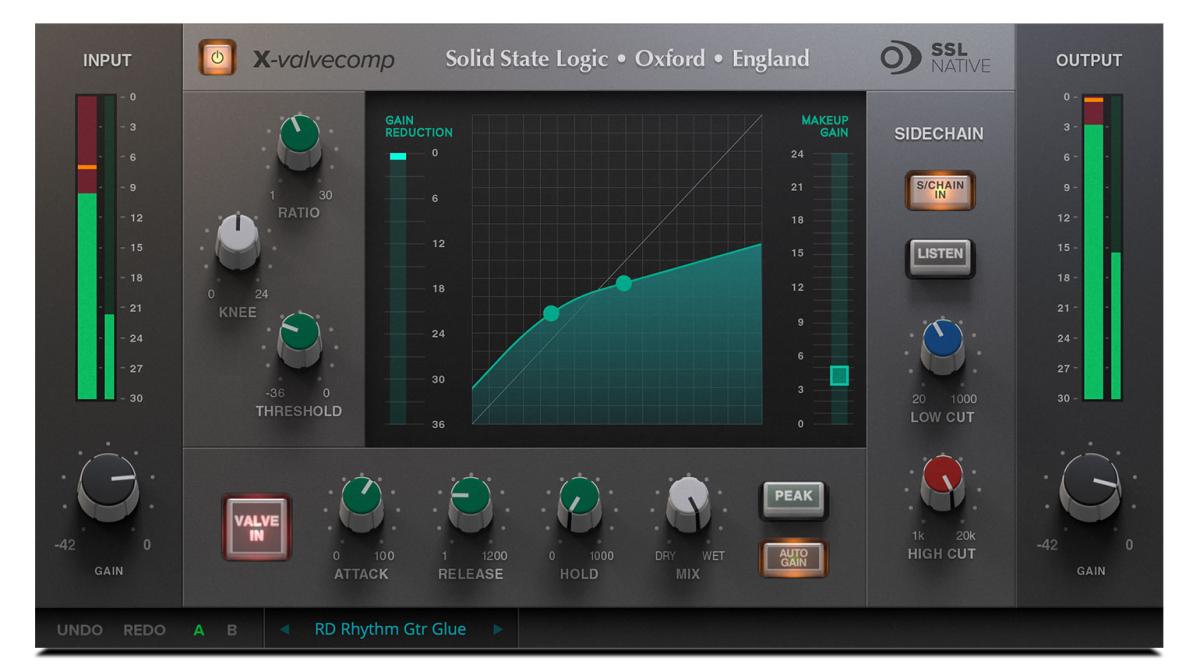Click the Gain Reduction meter
Viewport: 1200px width, 671px height.
click(398, 289)
